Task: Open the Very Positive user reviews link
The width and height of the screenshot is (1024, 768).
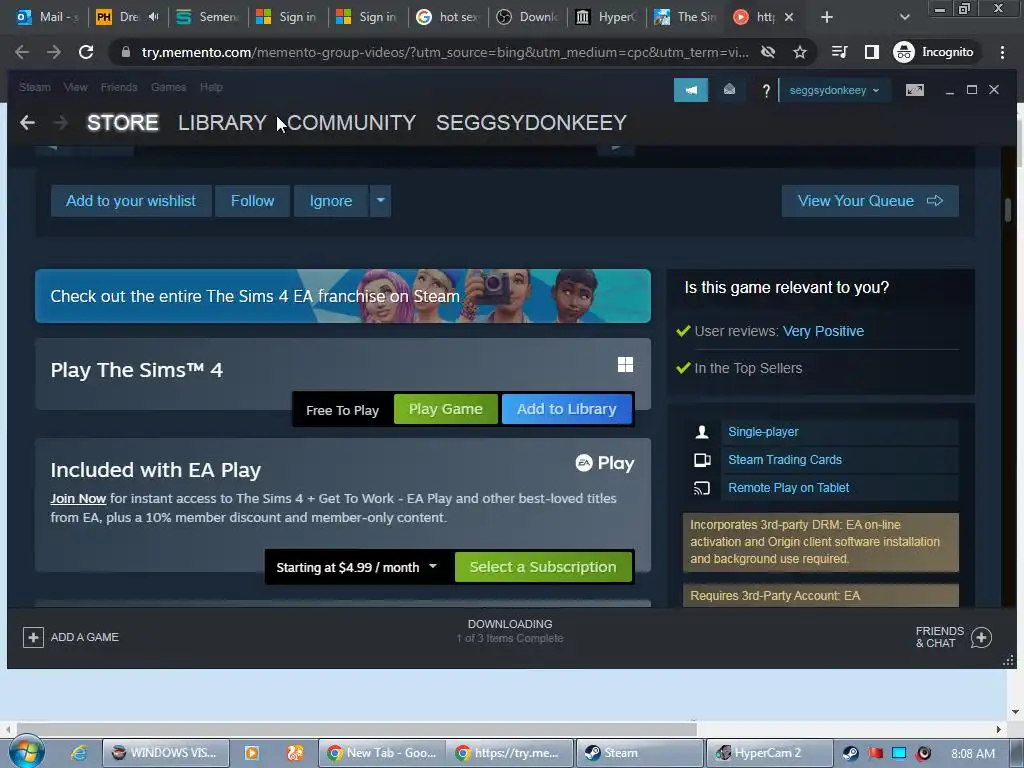Action: click(x=823, y=331)
